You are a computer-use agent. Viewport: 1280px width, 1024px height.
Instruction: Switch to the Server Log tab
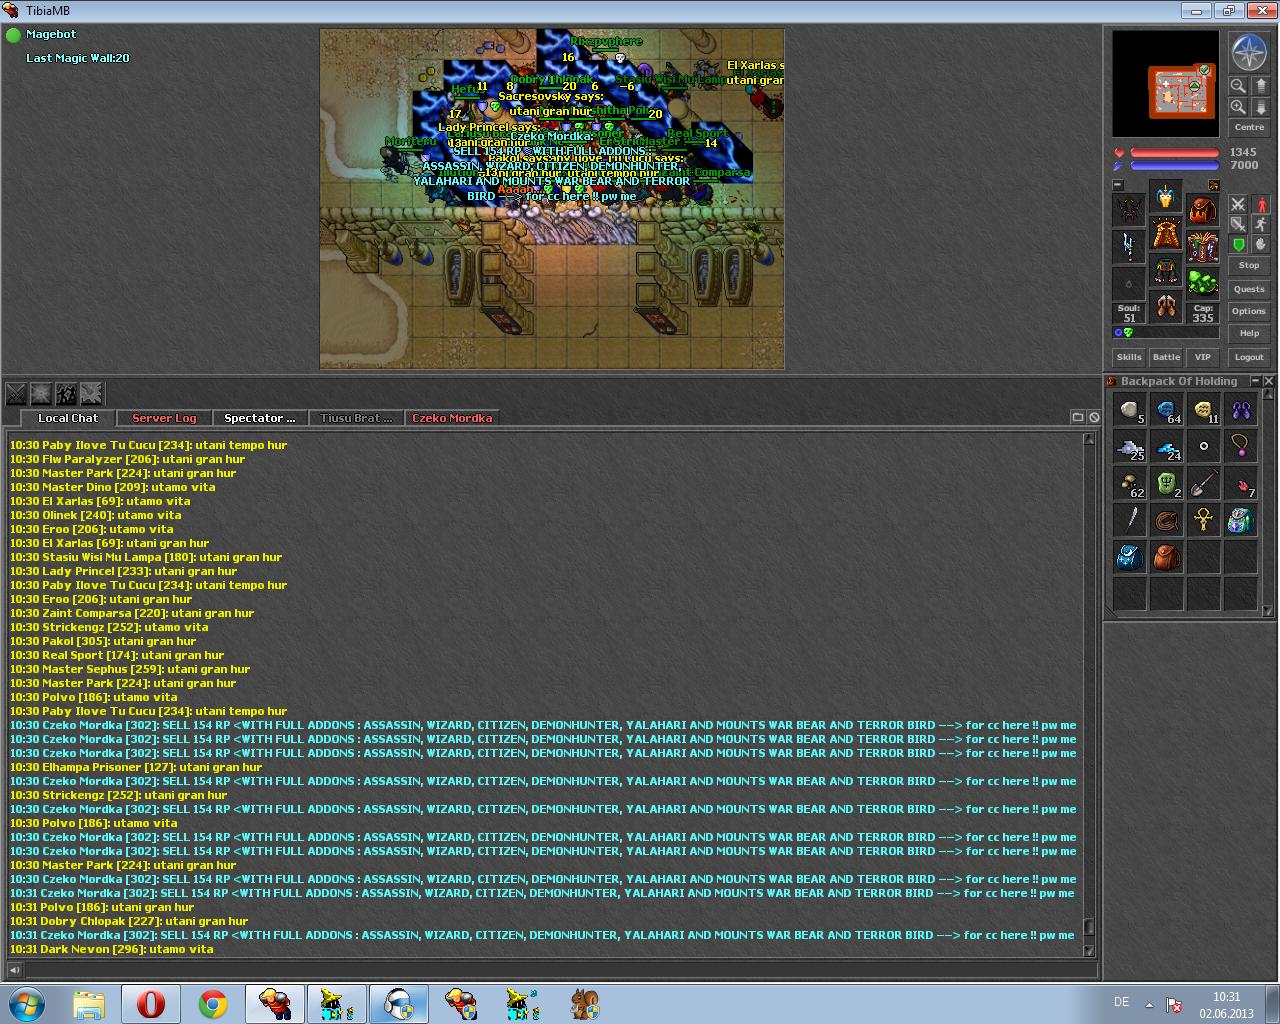[164, 418]
